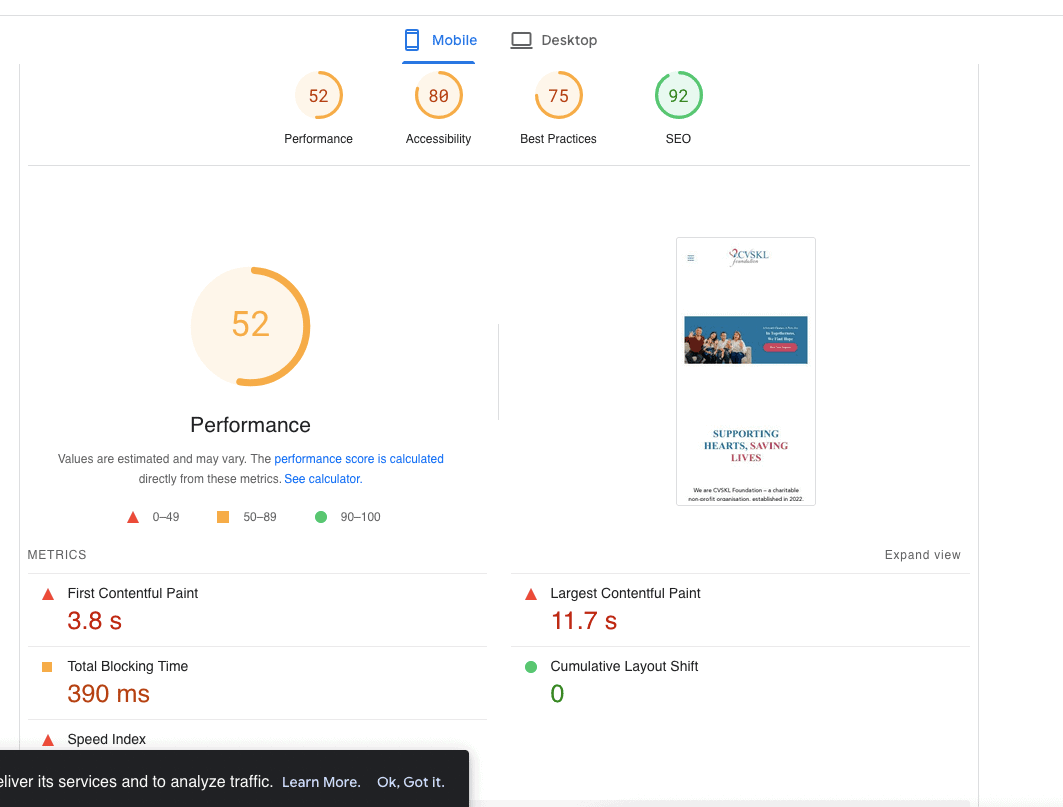The image size is (1063, 807).
Task: Switch to the Mobile tab
Action: [440, 40]
